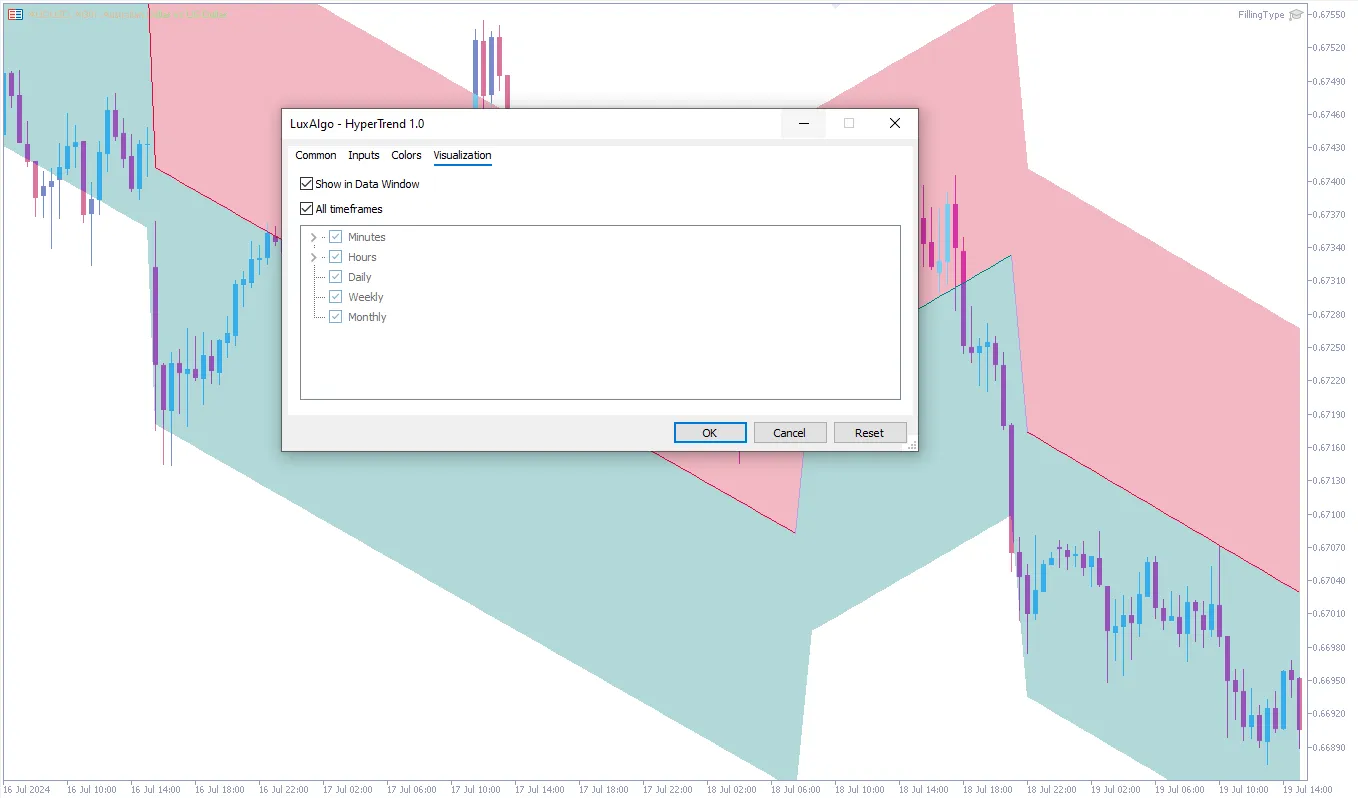Open the Inputs tab
The width and height of the screenshot is (1358, 798).
coord(364,155)
